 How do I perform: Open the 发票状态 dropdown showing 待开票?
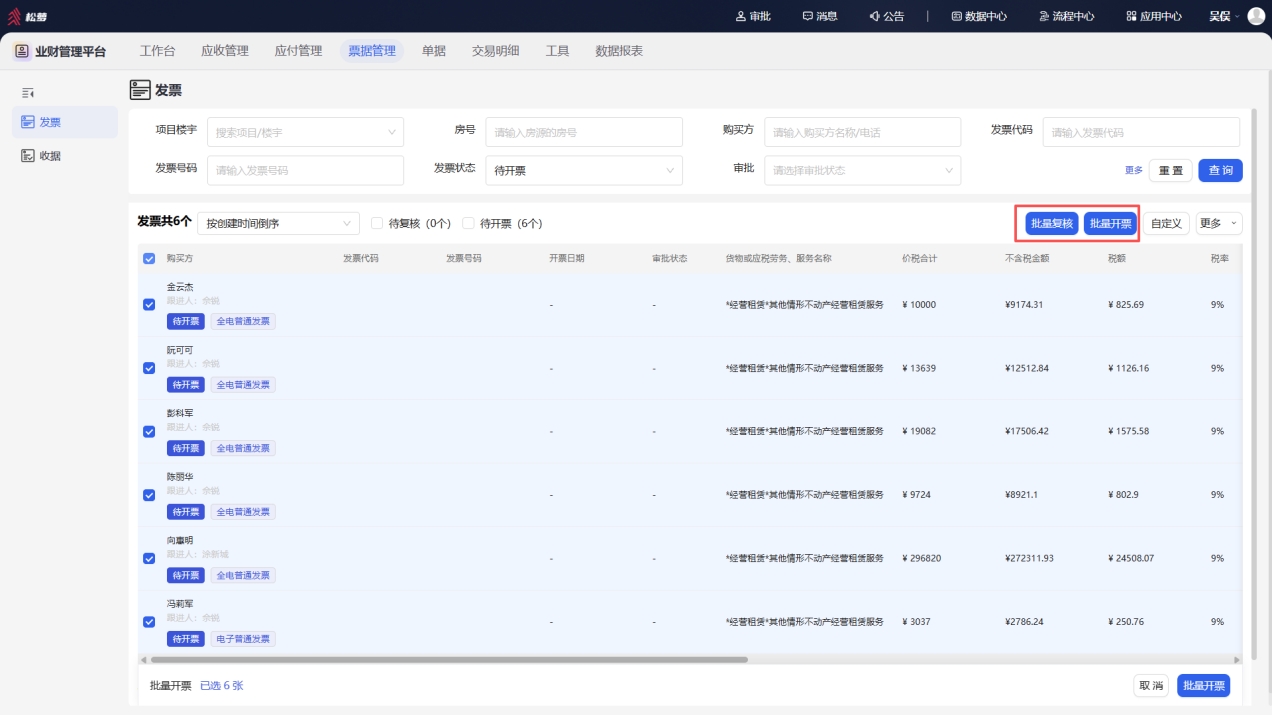point(584,170)
